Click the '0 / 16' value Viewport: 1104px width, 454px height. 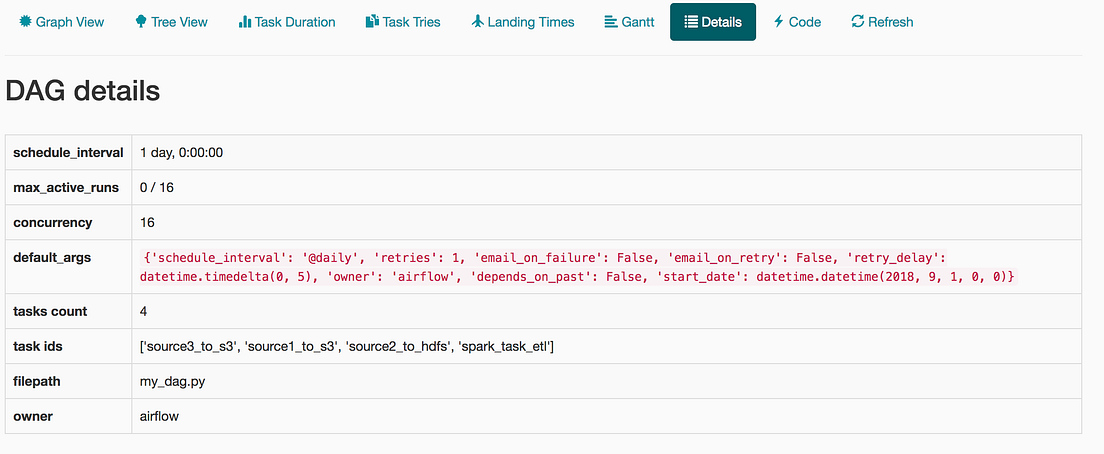[x=156, y=187]
